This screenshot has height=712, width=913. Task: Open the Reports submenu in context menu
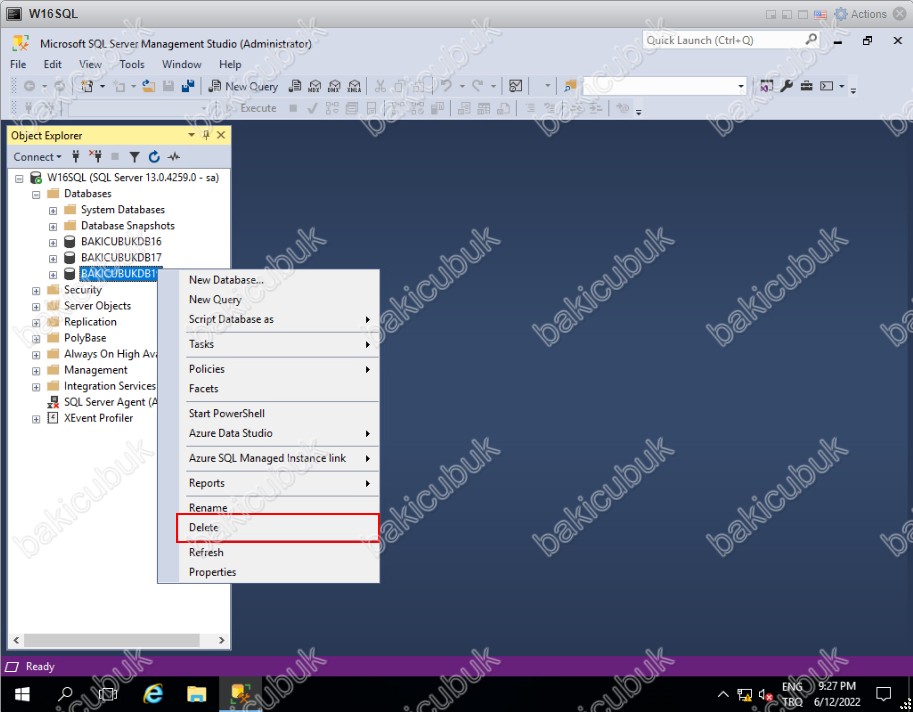coord(278,483)
